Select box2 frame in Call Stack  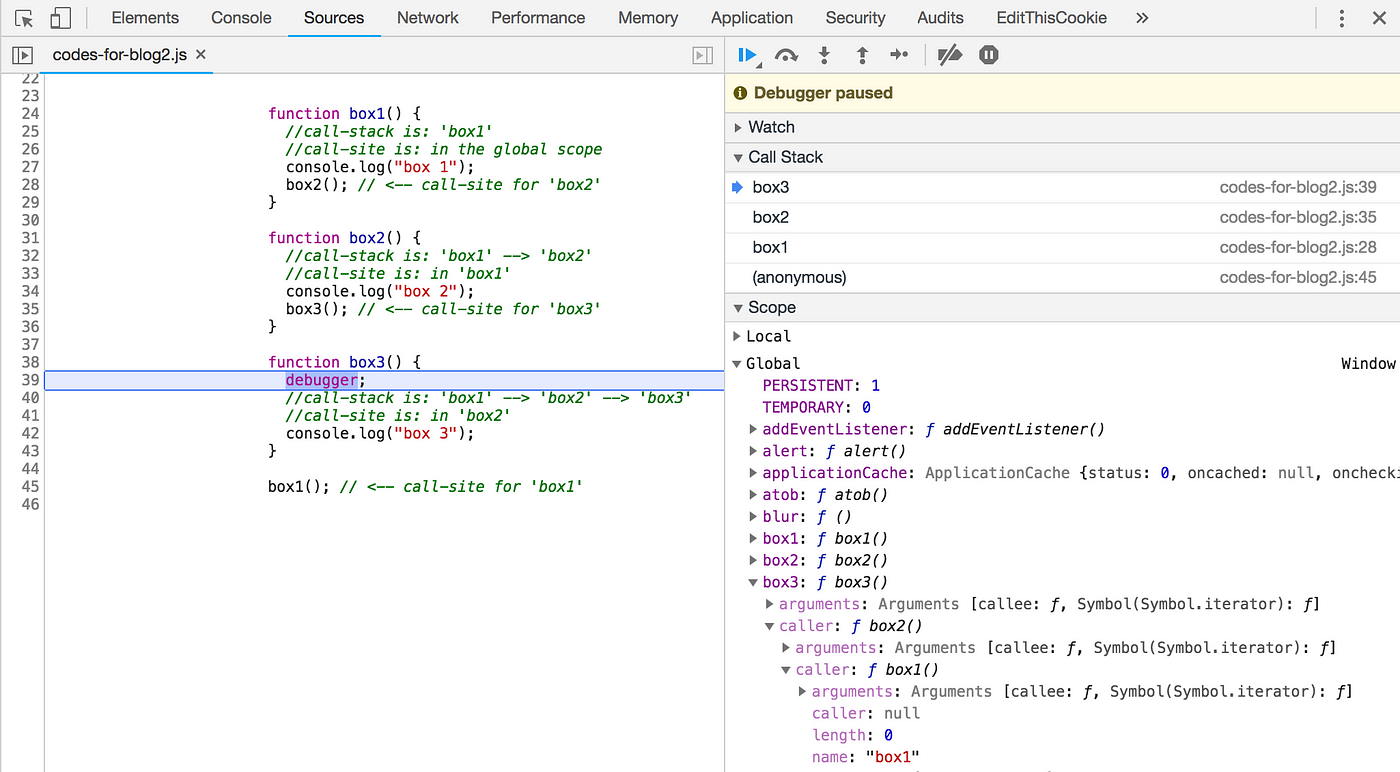click(1062, 217)
